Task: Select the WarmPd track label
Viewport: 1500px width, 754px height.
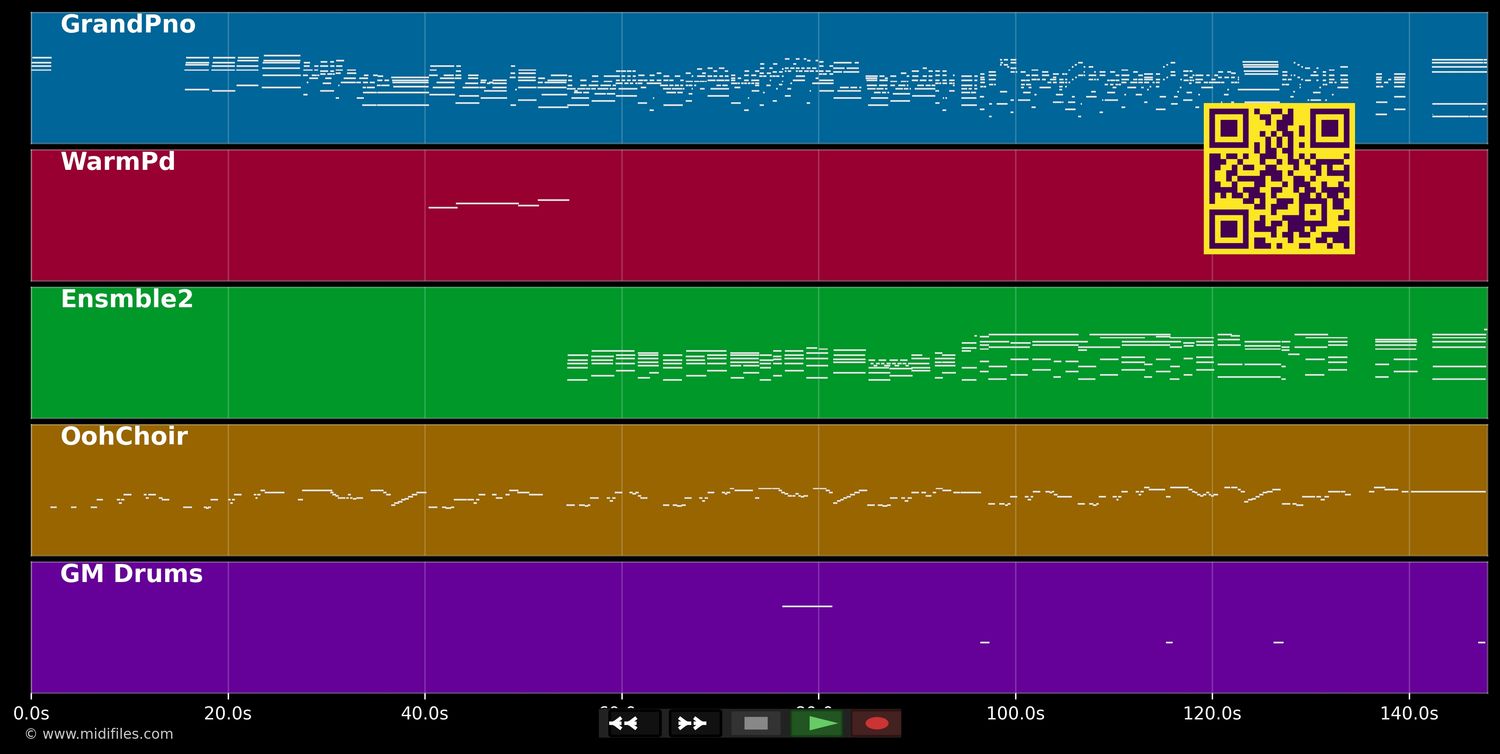Action: [118, 162]
